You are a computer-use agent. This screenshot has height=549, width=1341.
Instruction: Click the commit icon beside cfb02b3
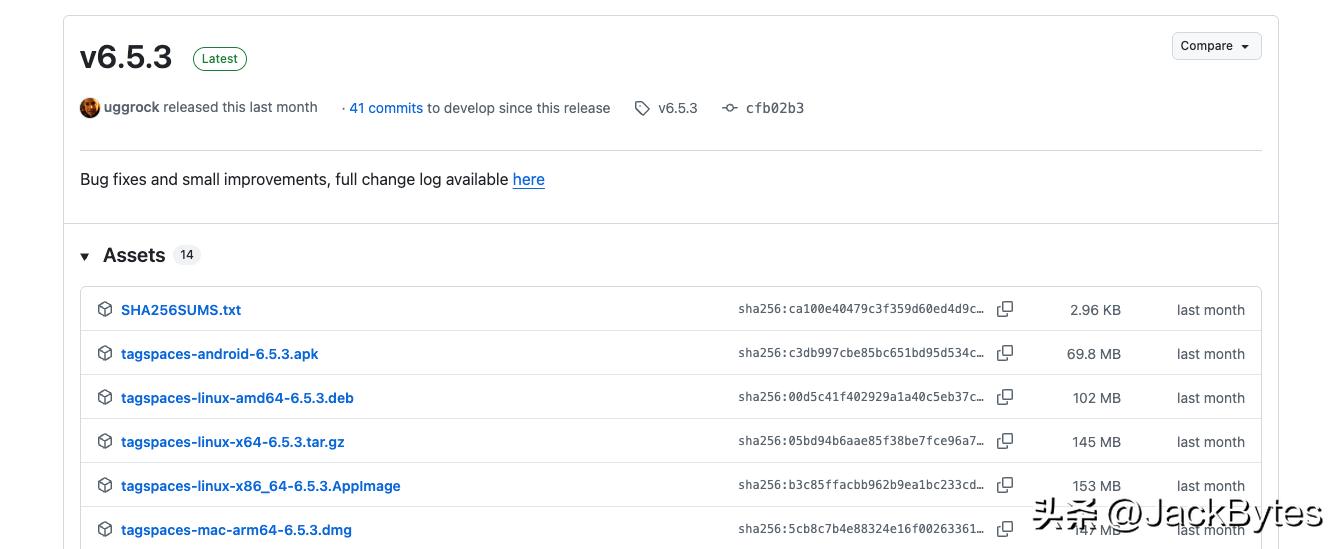tap(730, 108)
